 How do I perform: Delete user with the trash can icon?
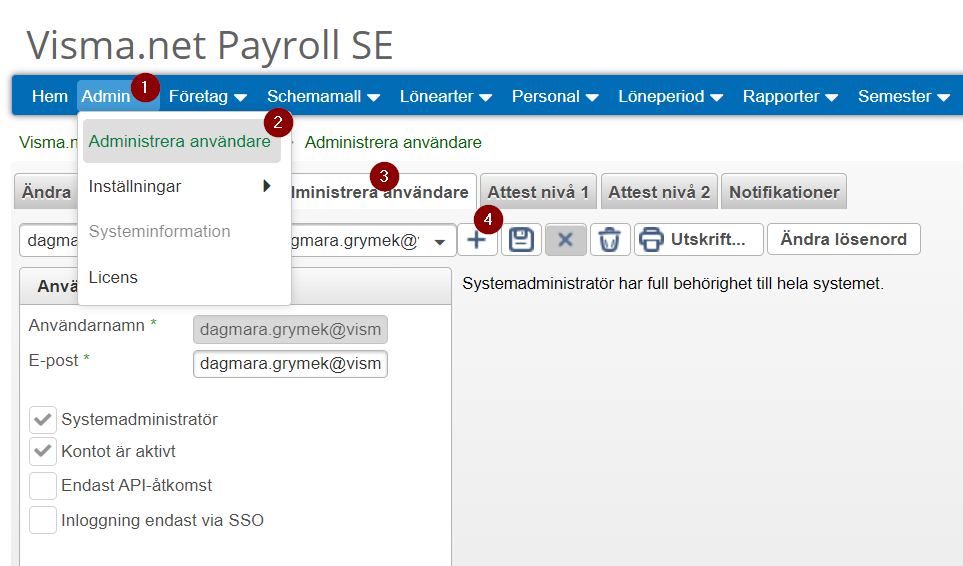coord(609,239)
